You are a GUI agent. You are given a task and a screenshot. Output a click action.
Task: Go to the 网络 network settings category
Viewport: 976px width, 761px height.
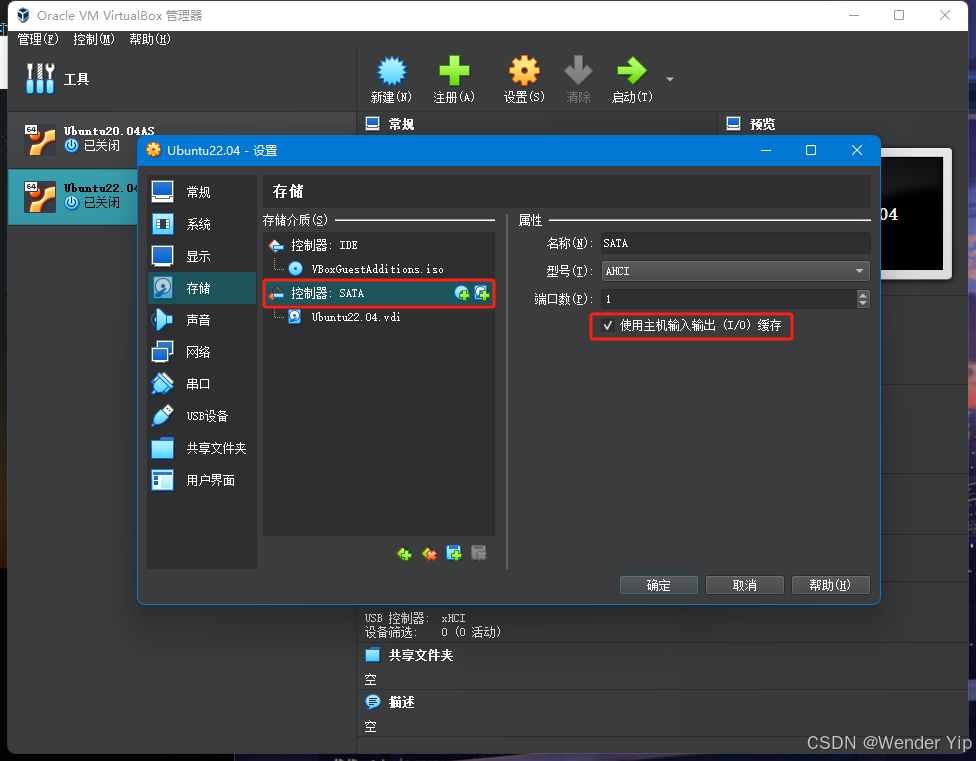point(202,352)
